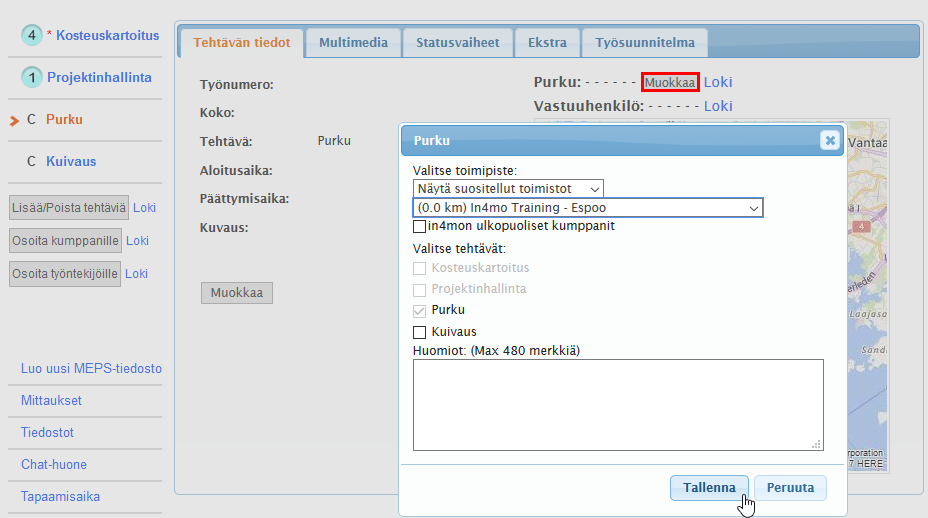The image size is (928, 518).
Task: Click the orange arrow beside Purku
Action: point(14,120)
